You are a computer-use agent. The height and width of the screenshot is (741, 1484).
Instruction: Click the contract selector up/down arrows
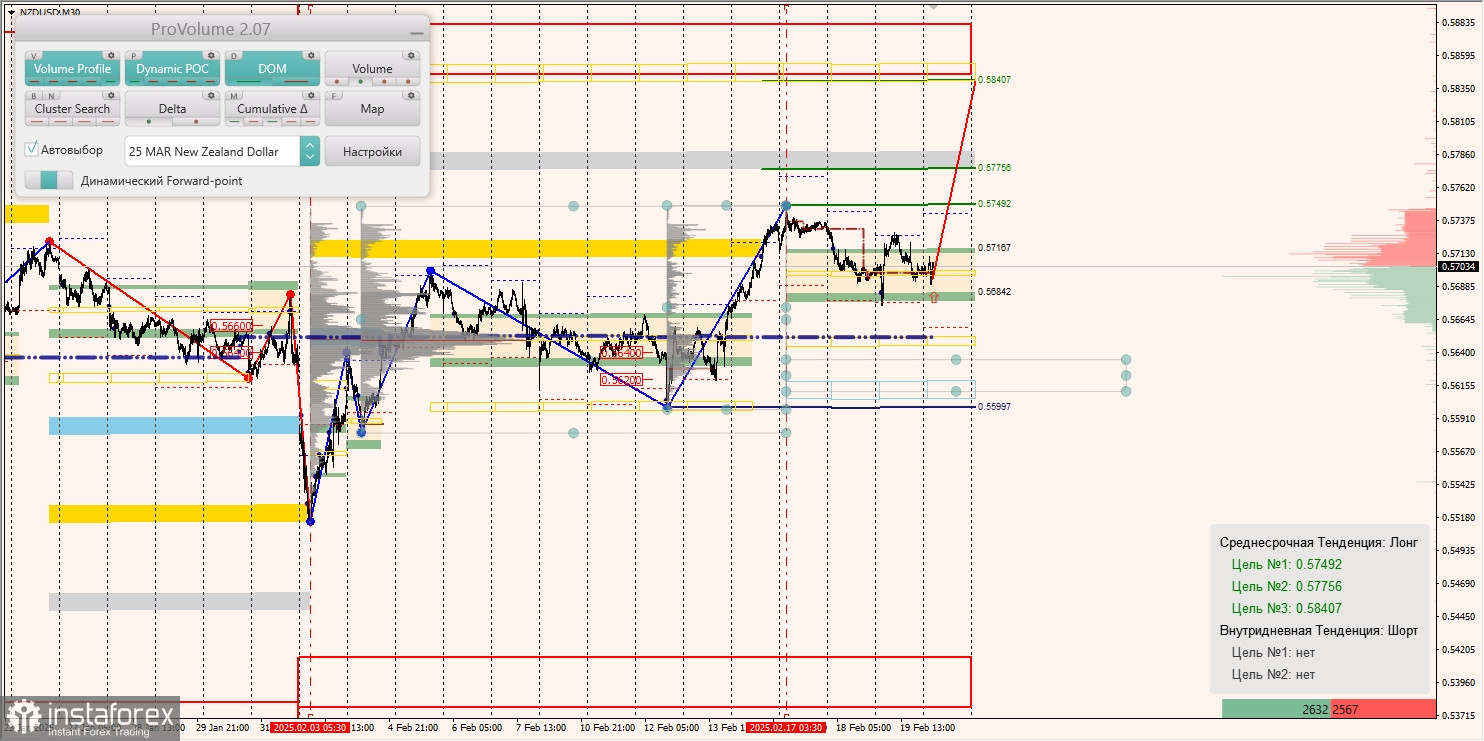click(310, 151)
